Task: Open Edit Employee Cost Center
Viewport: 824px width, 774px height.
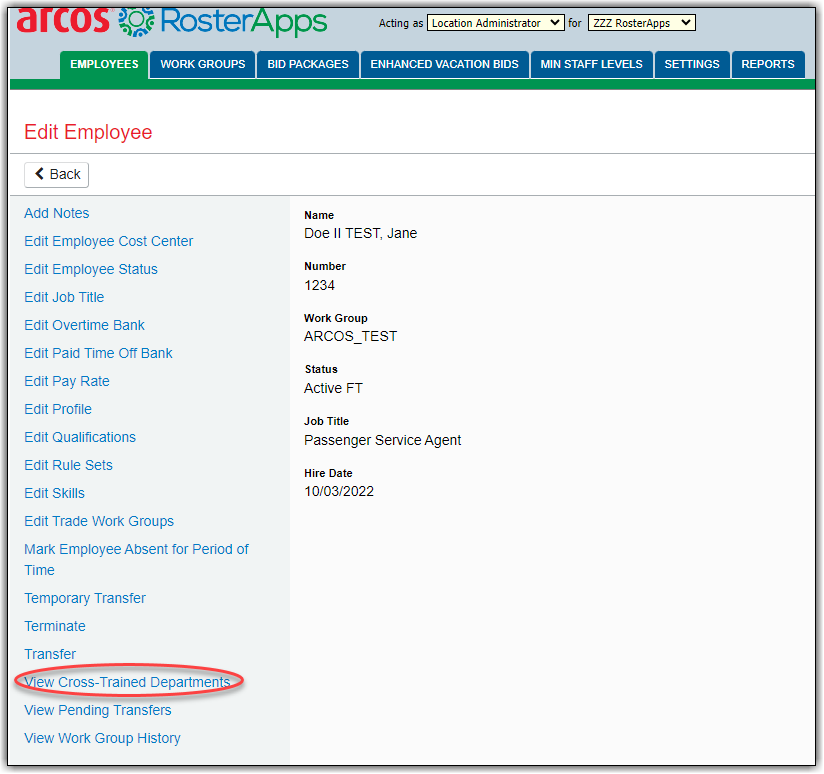Action: 109,241
